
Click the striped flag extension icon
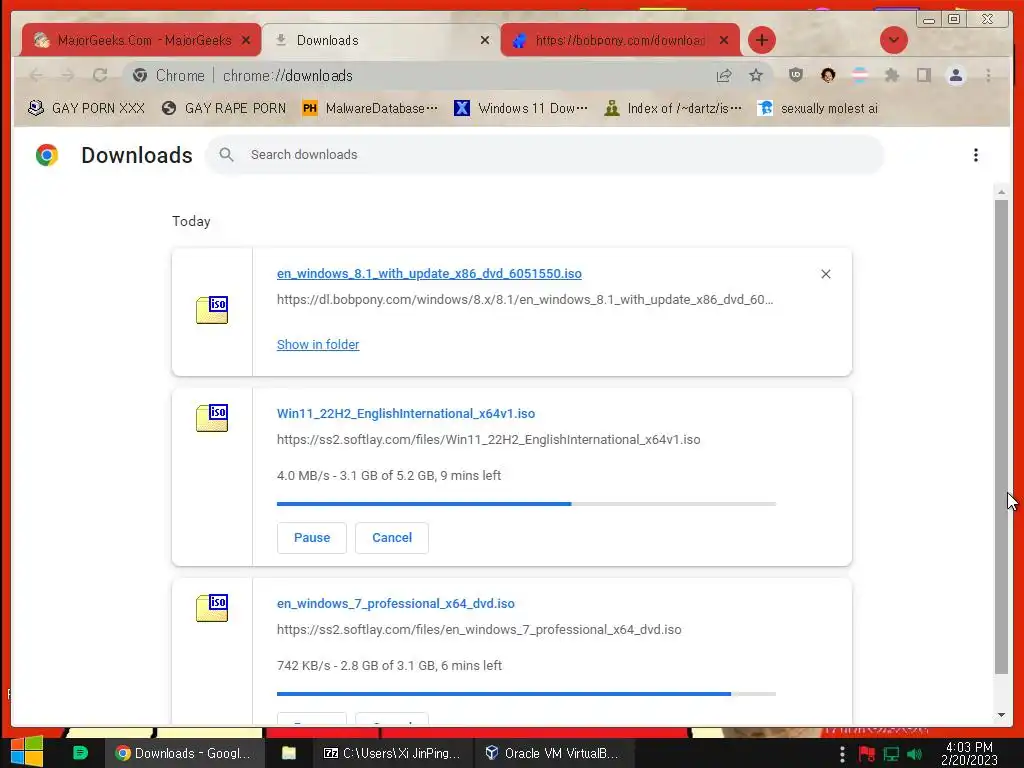point(860,75)
